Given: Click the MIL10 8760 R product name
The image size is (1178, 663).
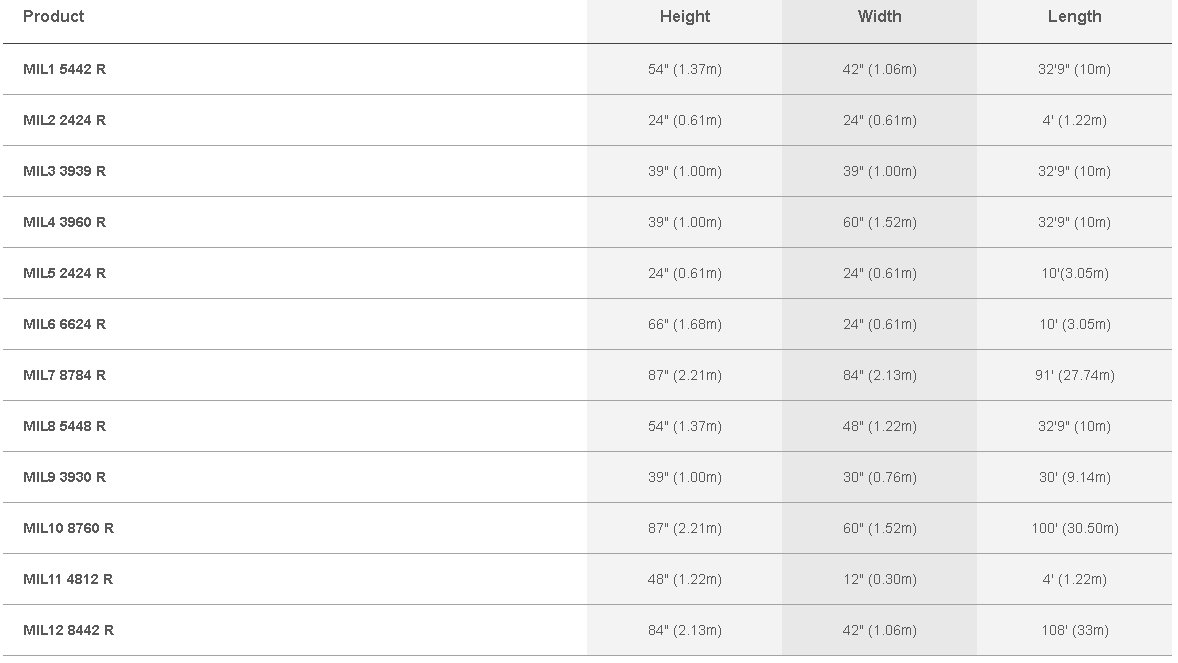Looking at the screenshot, I should [x=68, y=528].
